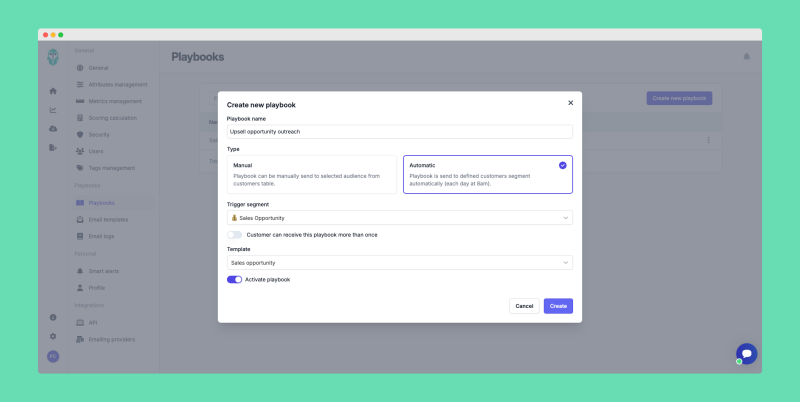This screenshot has width=800, height=402.
Task: Click the Playbook name input field
Action: point(399,131)
